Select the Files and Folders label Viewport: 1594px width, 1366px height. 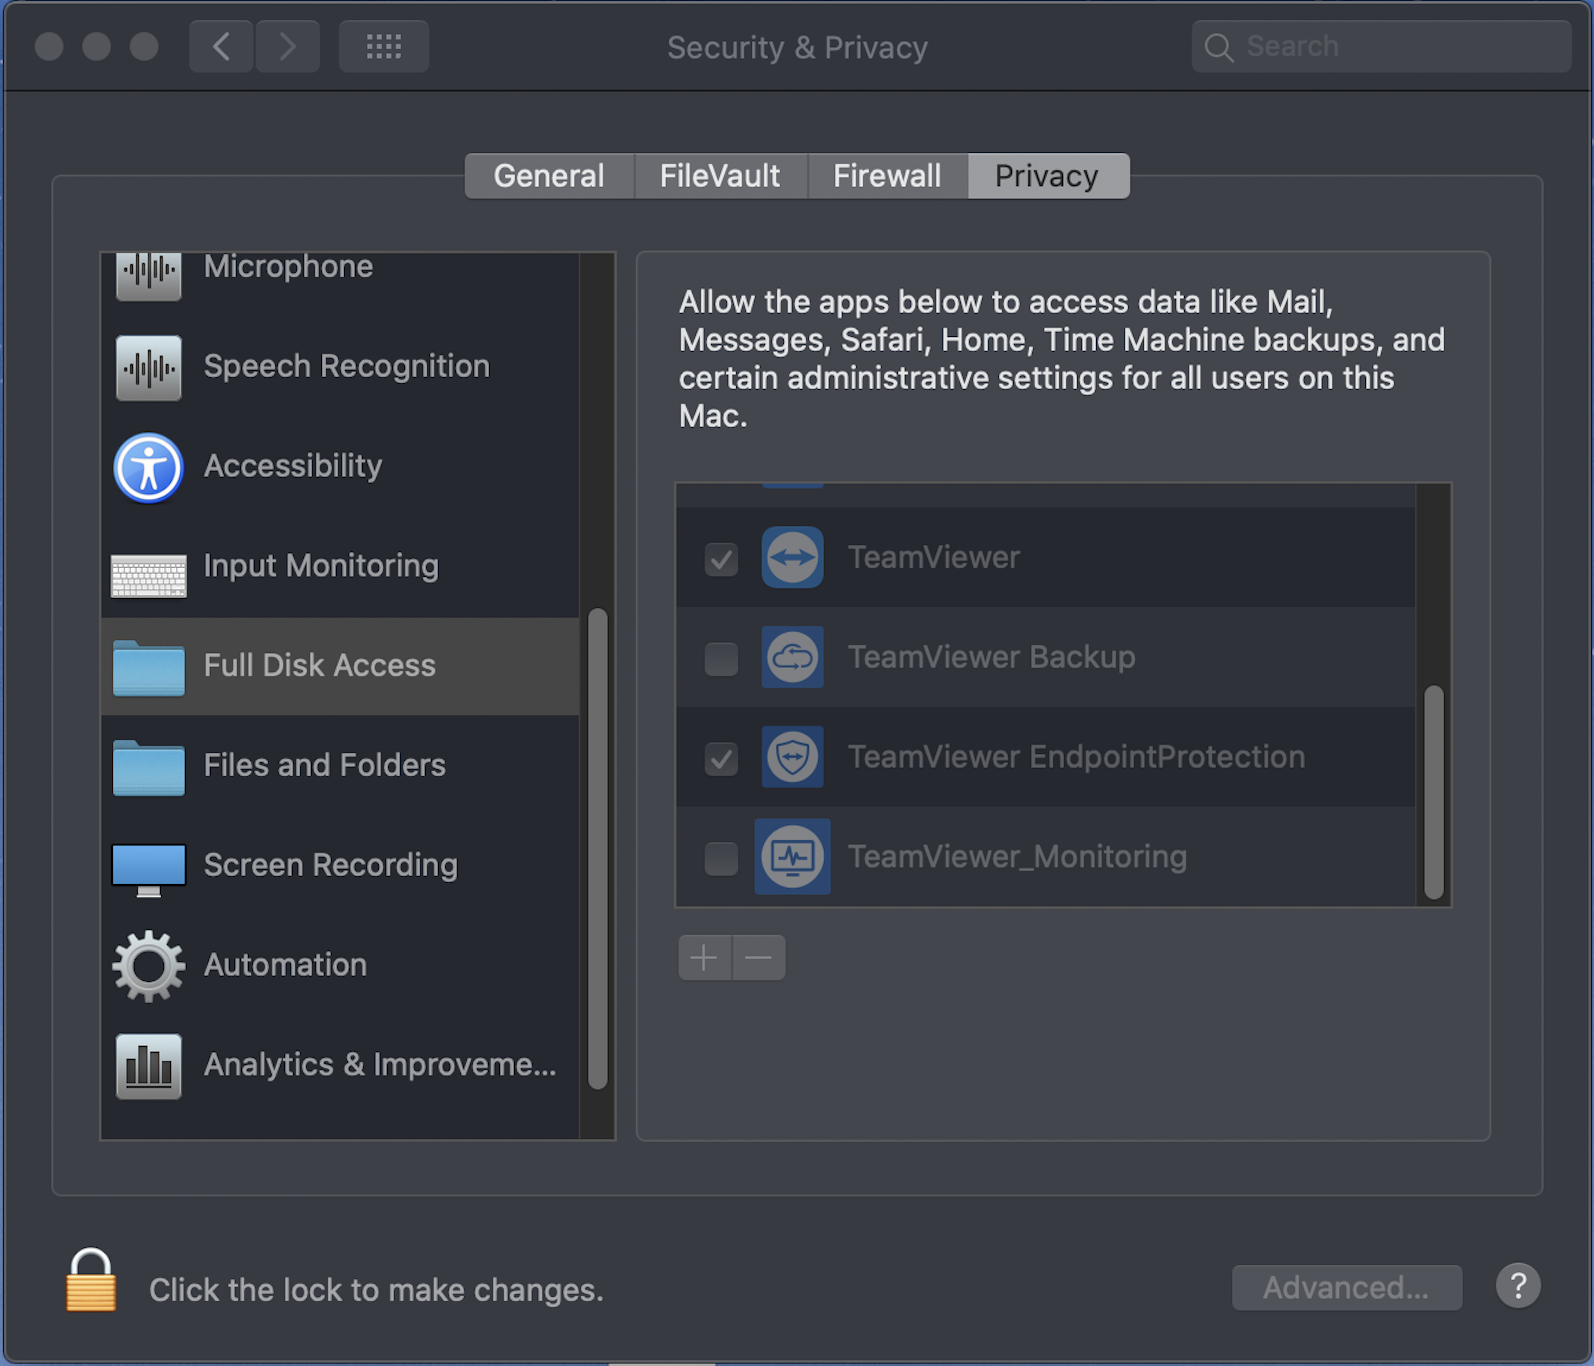click(325, 765)
